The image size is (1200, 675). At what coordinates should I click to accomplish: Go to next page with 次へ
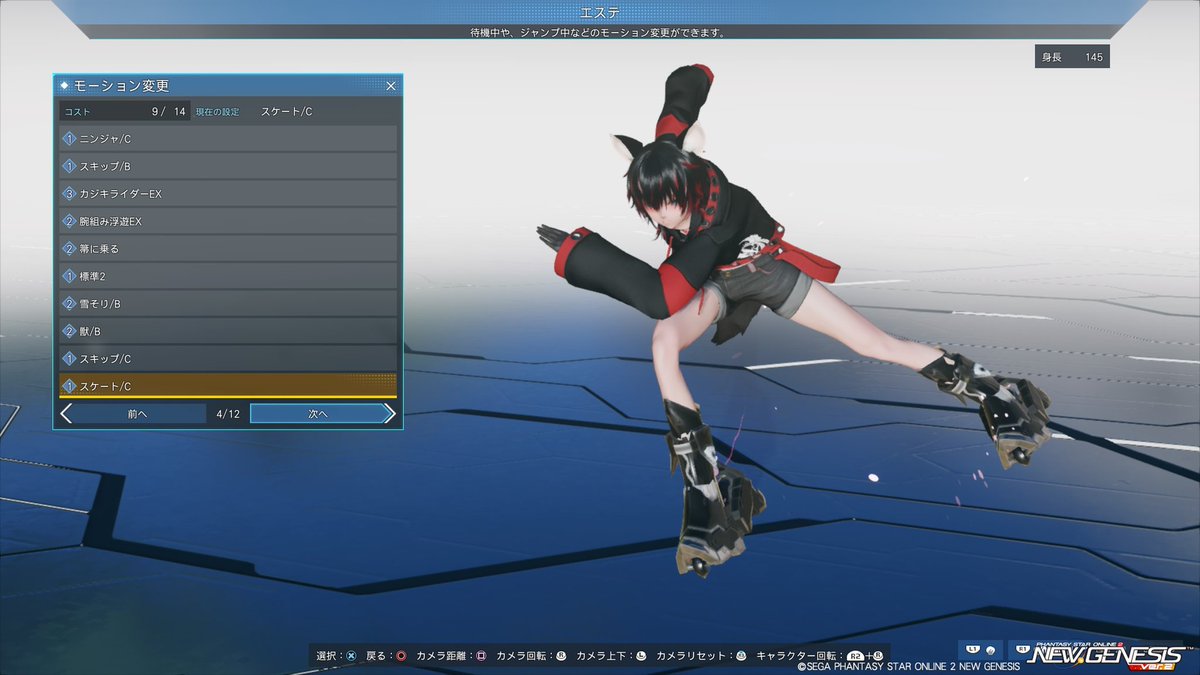pos(317,414)
